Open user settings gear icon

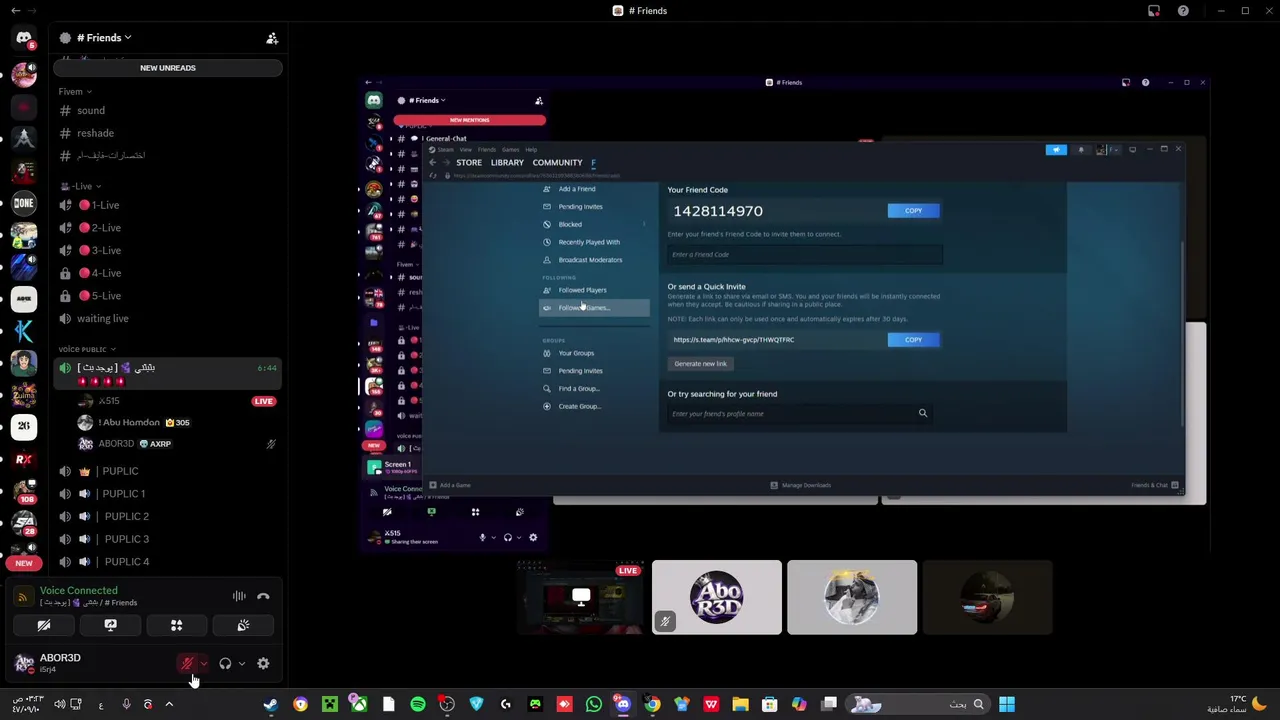click(263, 664)
